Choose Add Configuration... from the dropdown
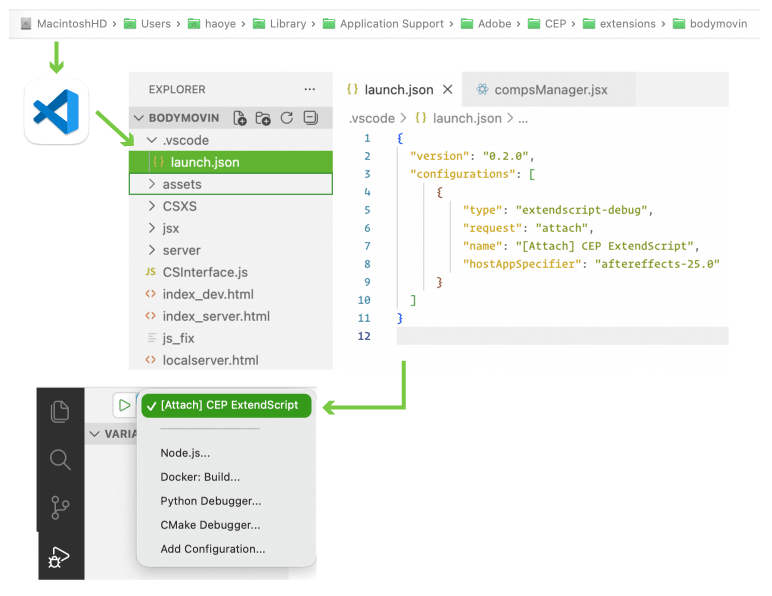The width and height of the screenshot is (772, 596). pos(213,549)
